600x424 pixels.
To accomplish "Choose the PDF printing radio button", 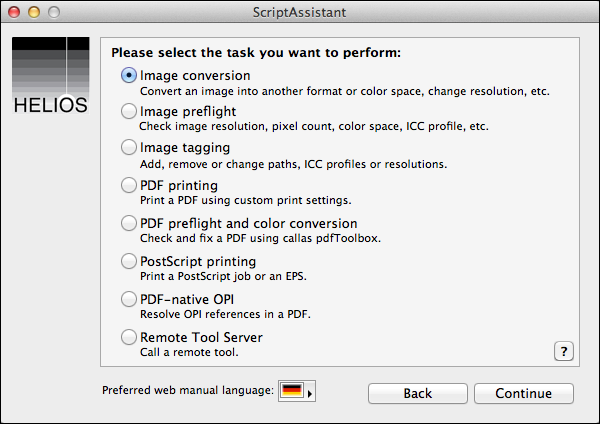I will [x=129, y=185].
